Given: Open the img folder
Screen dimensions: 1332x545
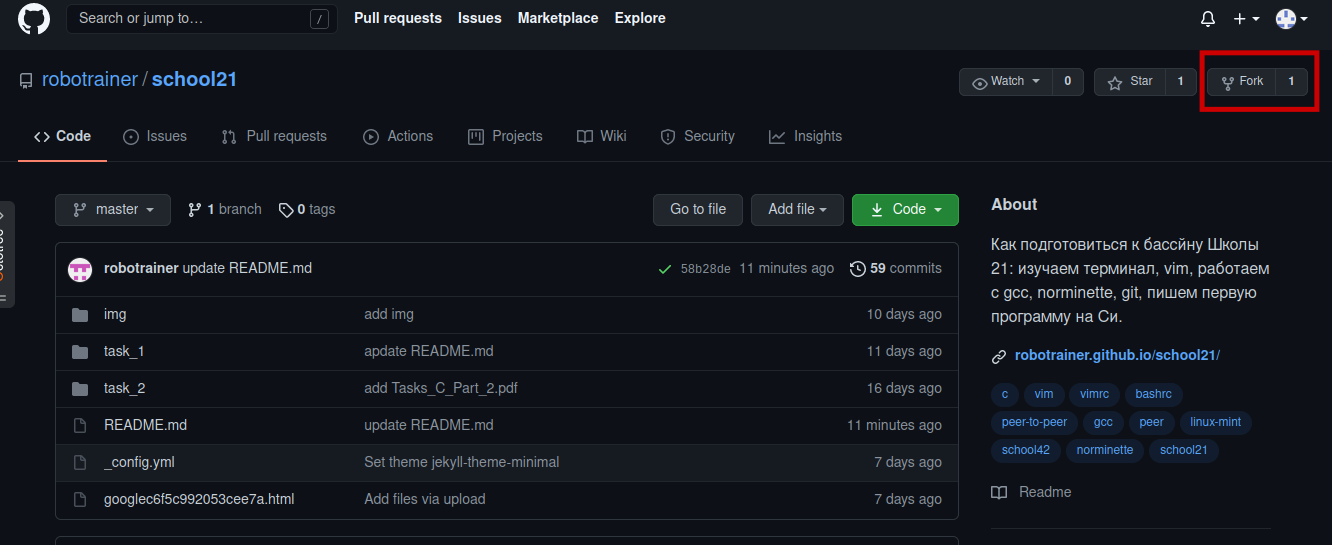Looking at the screenshot, I should tap(115, 315).
